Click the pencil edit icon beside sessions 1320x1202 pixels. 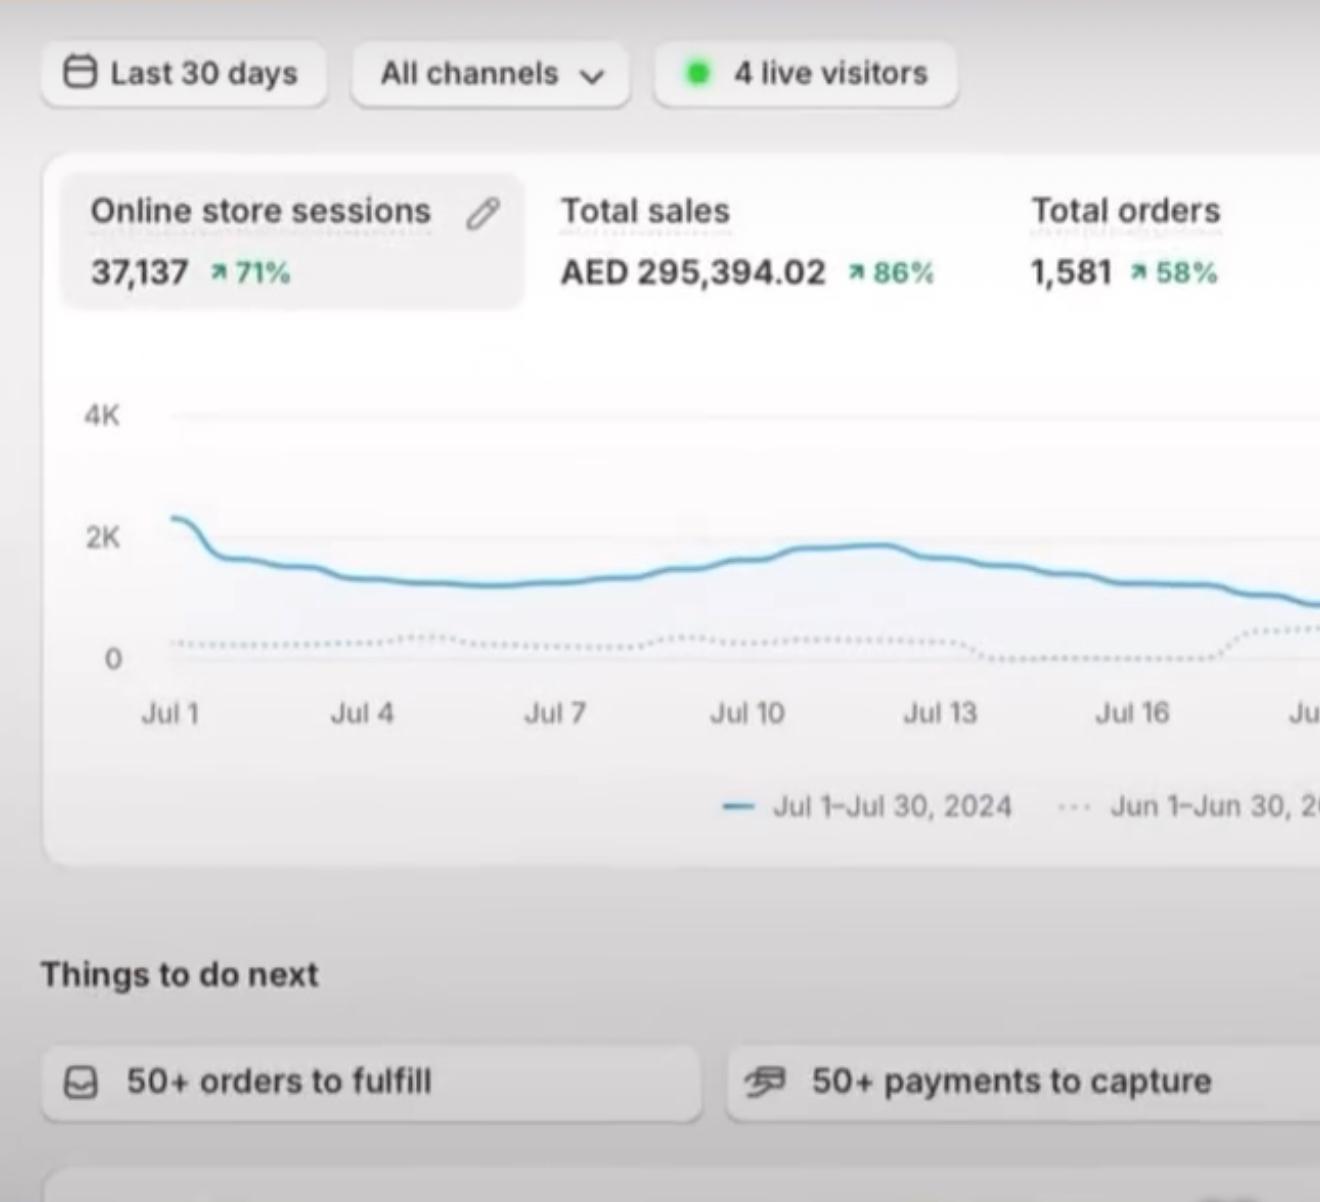coord(483,213)
